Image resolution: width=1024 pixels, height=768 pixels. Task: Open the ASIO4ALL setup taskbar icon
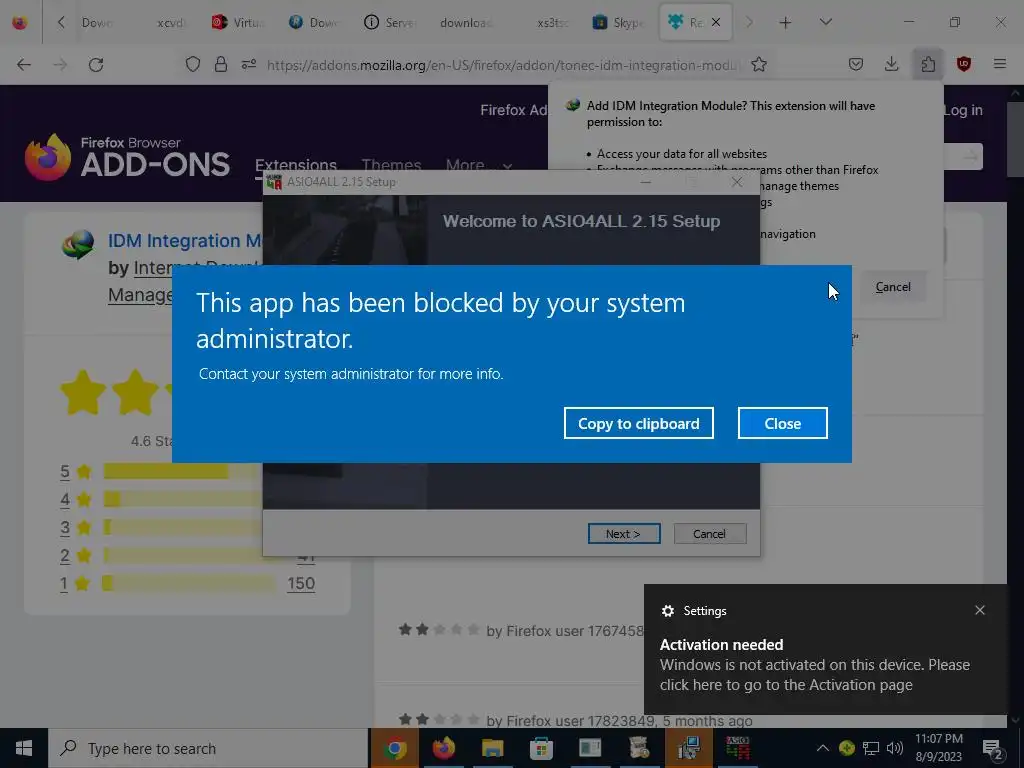(x=737, y=748)
